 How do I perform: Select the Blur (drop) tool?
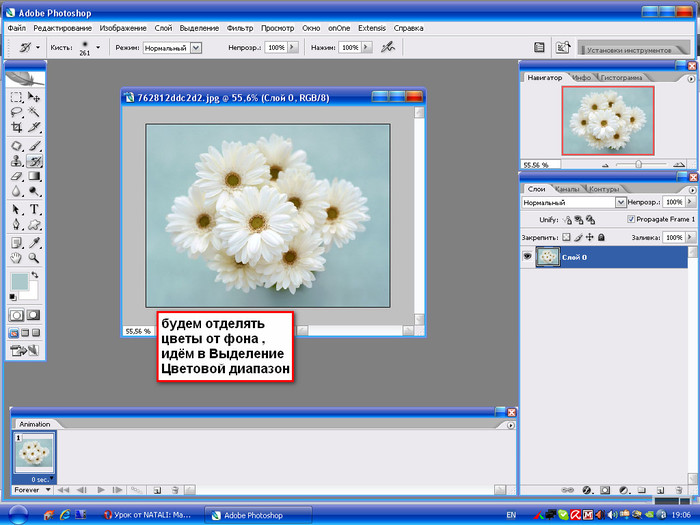coord(17,192)
